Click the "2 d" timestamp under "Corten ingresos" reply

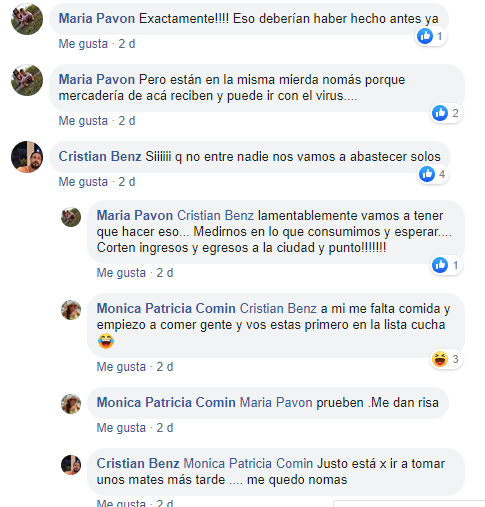click(x=165, y=273)
